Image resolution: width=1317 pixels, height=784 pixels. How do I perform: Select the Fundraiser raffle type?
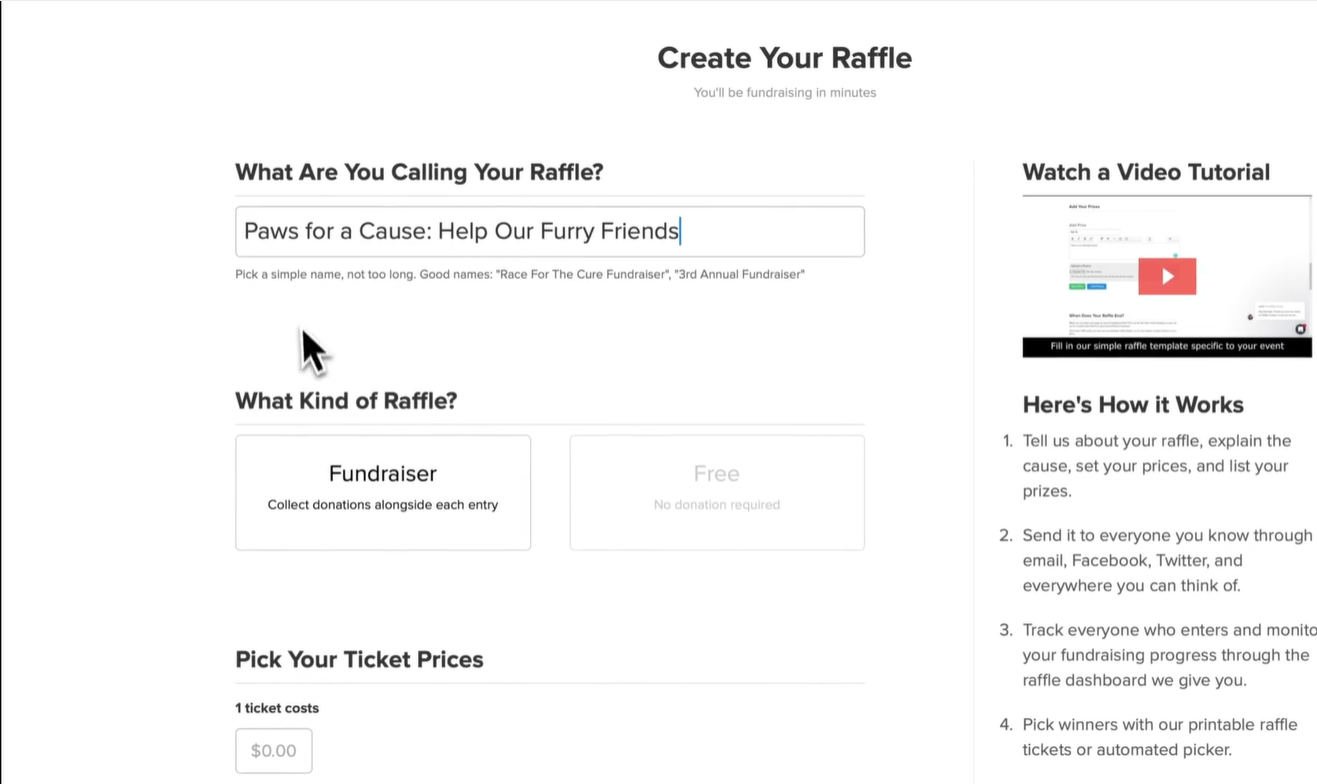coord(382,492)
